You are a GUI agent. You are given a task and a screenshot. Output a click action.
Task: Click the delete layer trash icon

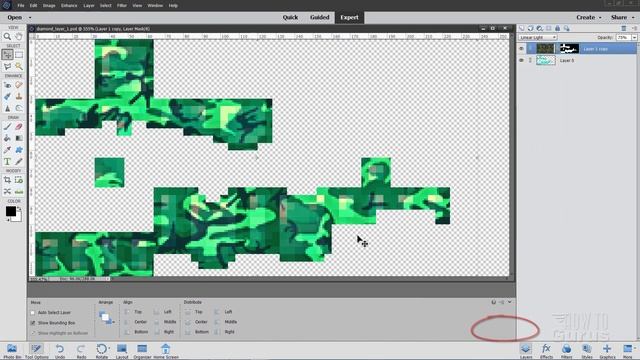click(x=624, y=28)
